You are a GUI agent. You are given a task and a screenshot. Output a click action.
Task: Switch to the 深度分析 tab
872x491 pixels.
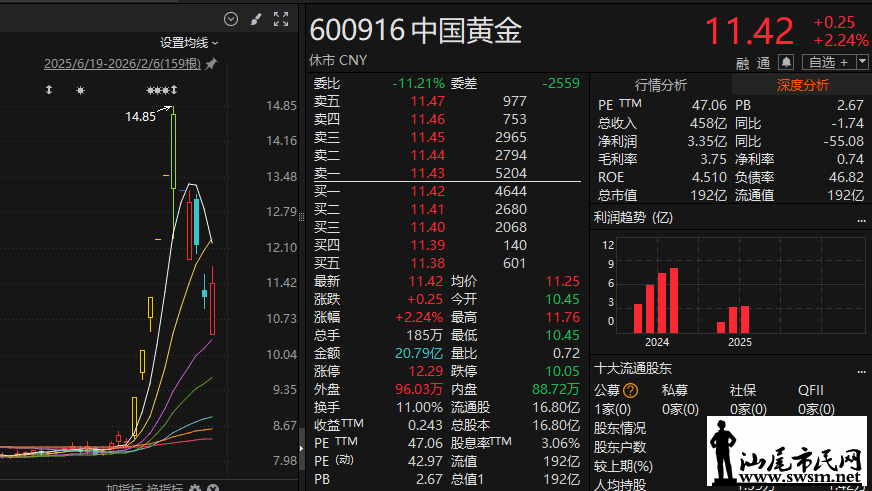click(x=803, y=85)
